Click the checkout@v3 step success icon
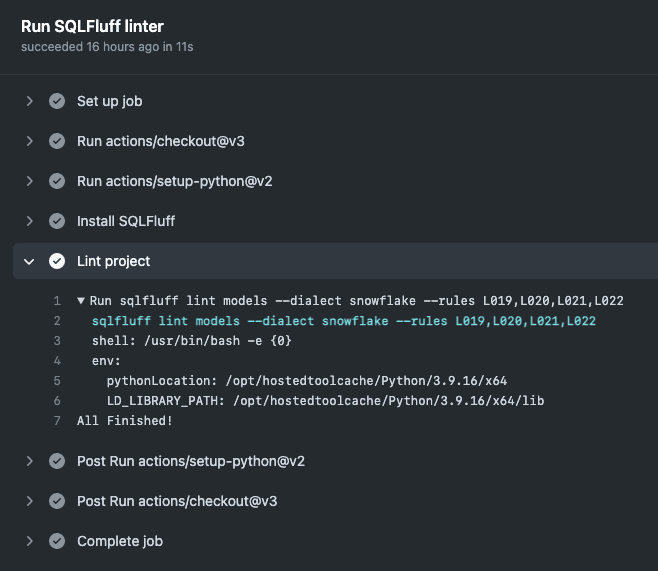This screenshot has width=658, height=571. [57, 141]
